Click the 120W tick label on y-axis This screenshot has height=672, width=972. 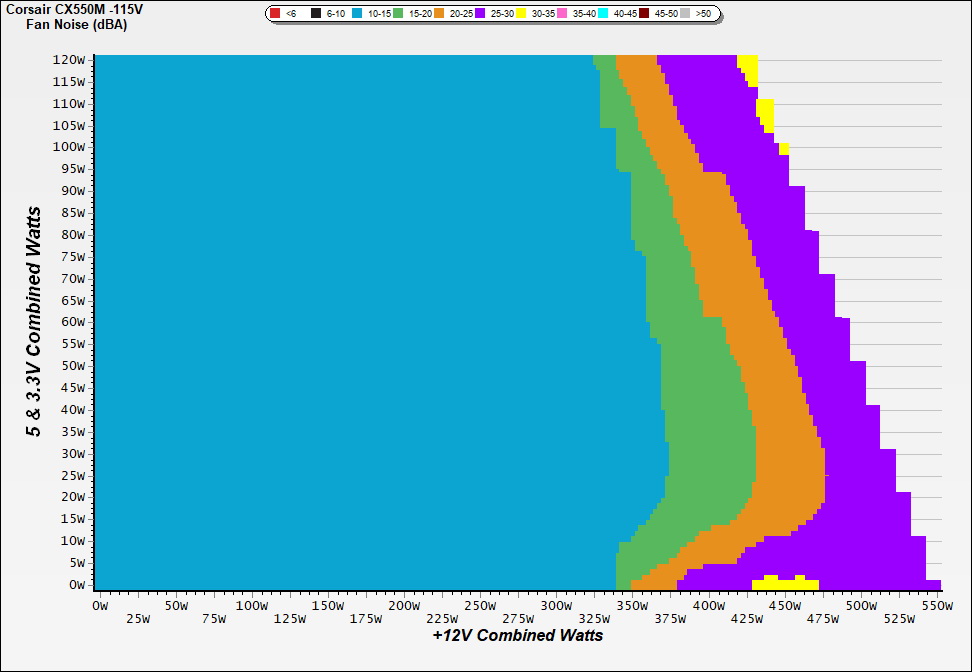70,59
